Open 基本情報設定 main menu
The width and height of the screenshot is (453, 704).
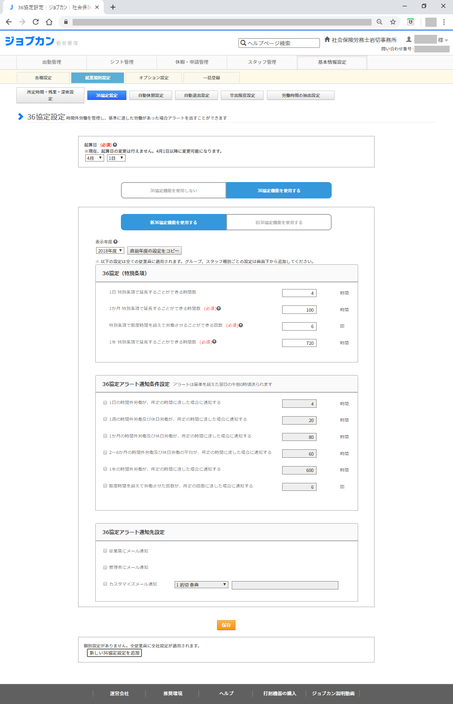pyautogui.click(x=332, y=62)
